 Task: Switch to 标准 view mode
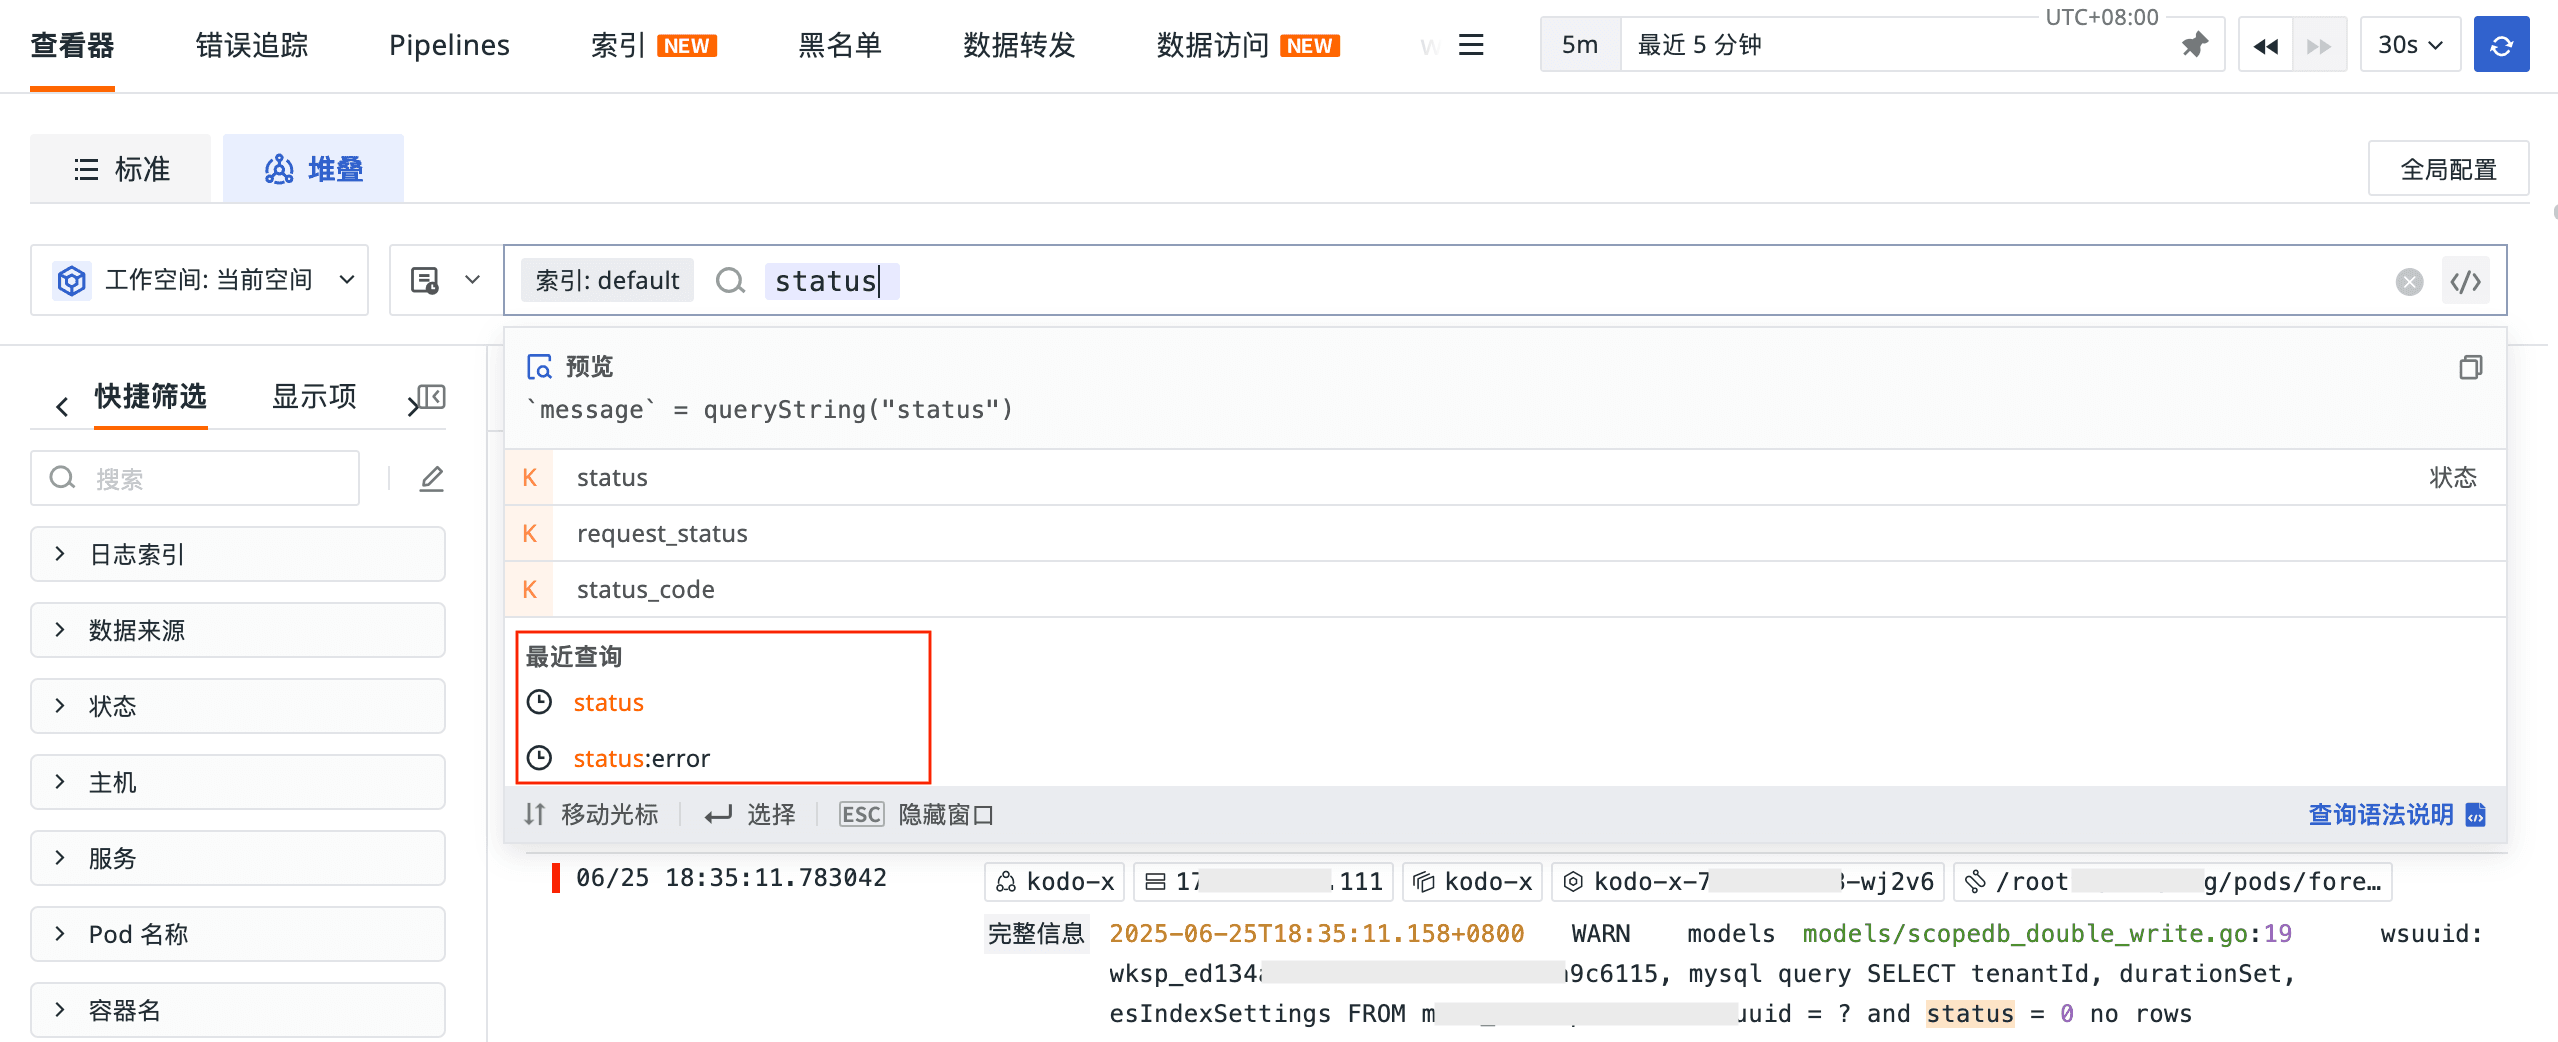121,169
